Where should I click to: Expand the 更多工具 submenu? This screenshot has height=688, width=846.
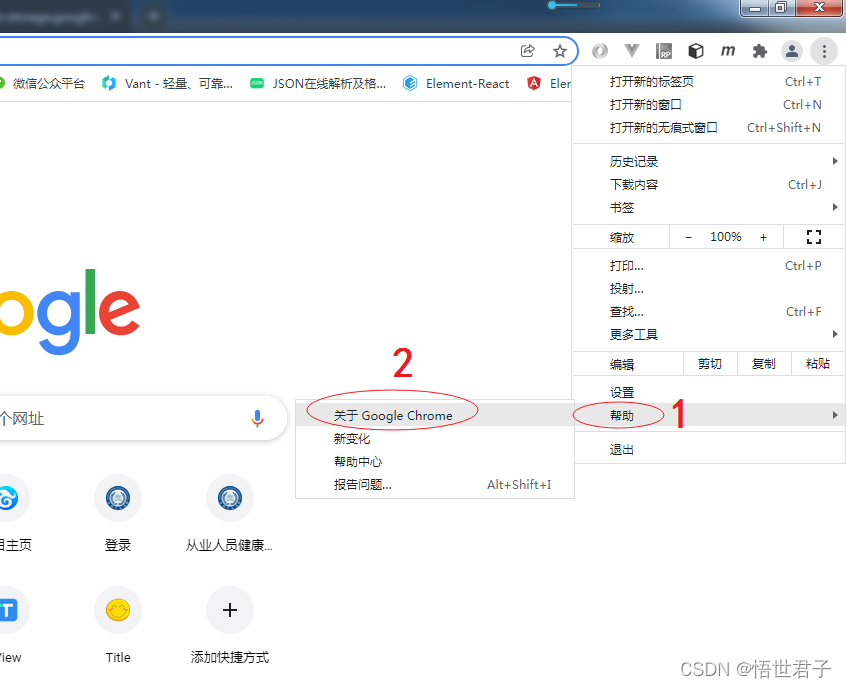(708, 335)
